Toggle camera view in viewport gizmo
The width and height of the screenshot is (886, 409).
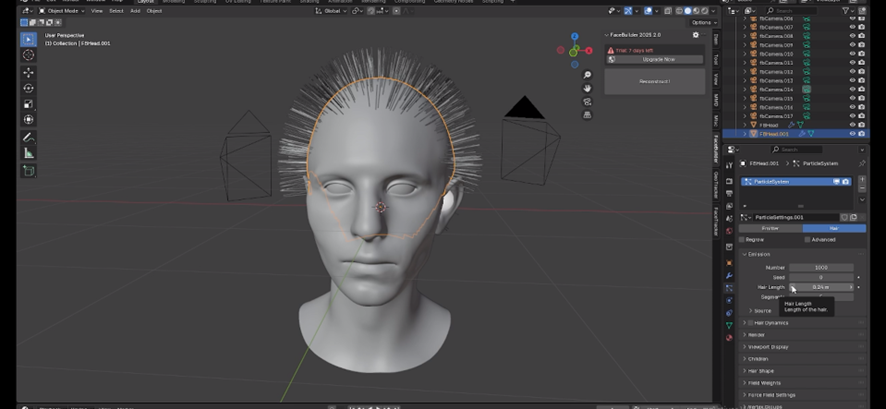pos(588,100)
